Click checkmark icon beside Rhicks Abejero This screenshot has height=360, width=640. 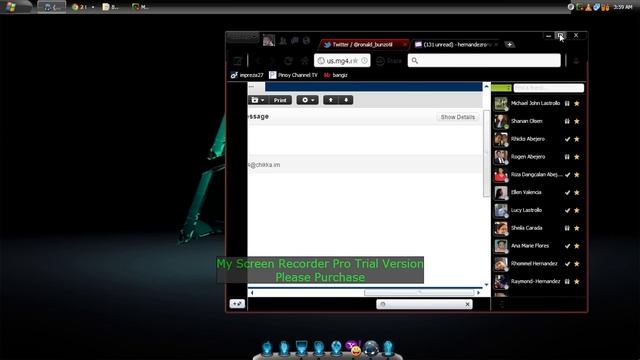click(x=567, y=139)
